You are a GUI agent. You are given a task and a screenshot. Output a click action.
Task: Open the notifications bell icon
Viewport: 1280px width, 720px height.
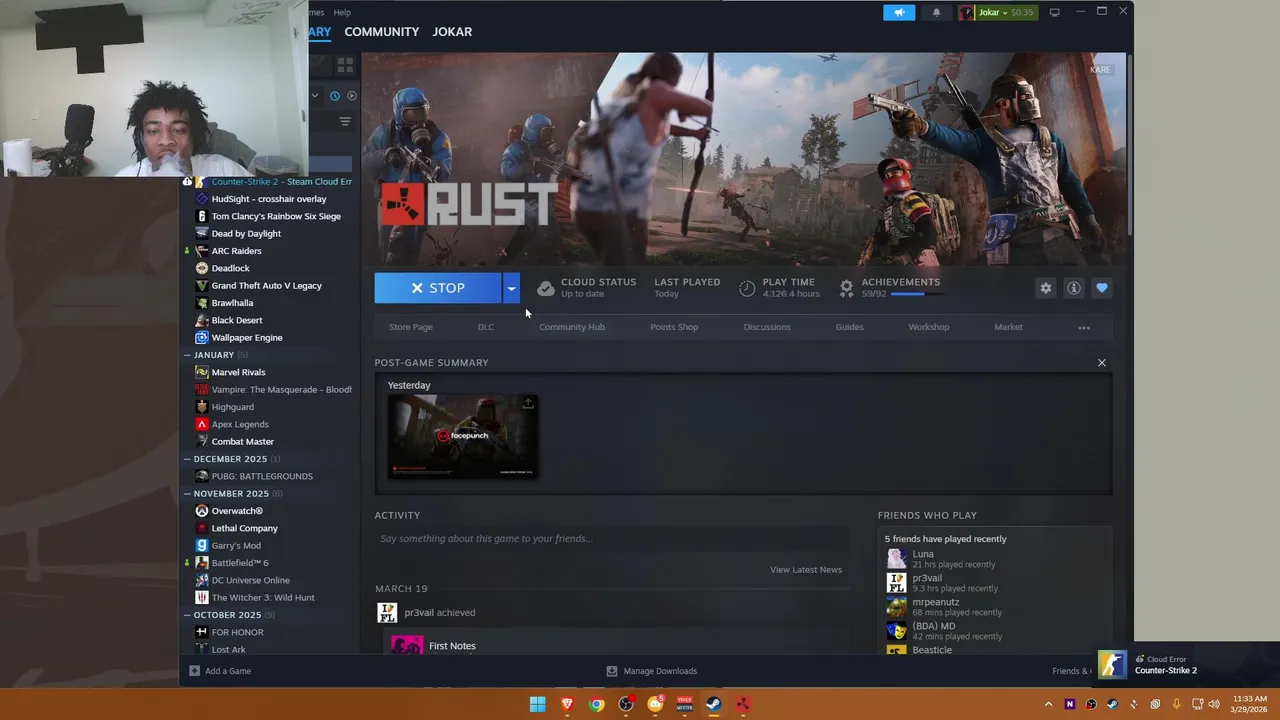(x=936, y=12)
